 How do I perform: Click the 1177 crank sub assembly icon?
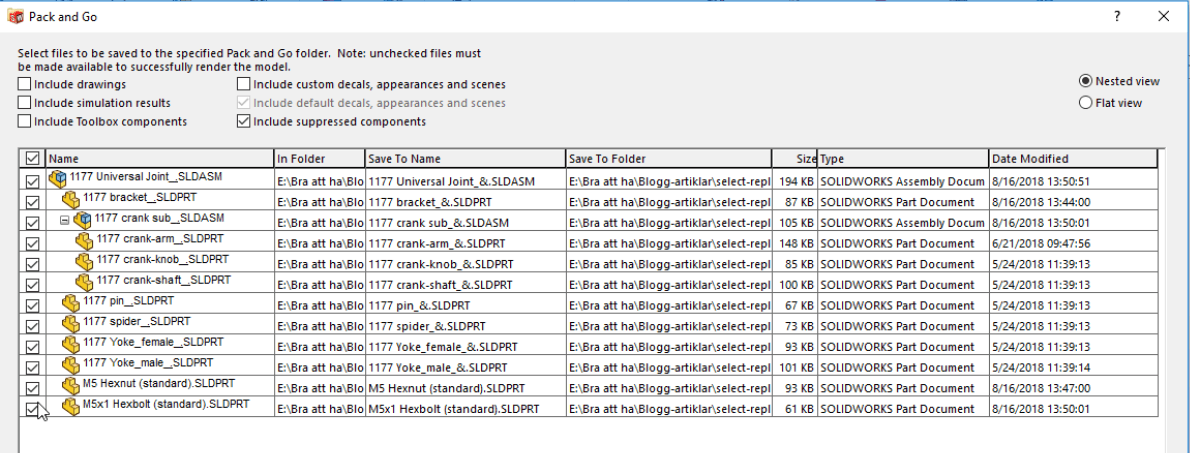(x=82, y=219)
